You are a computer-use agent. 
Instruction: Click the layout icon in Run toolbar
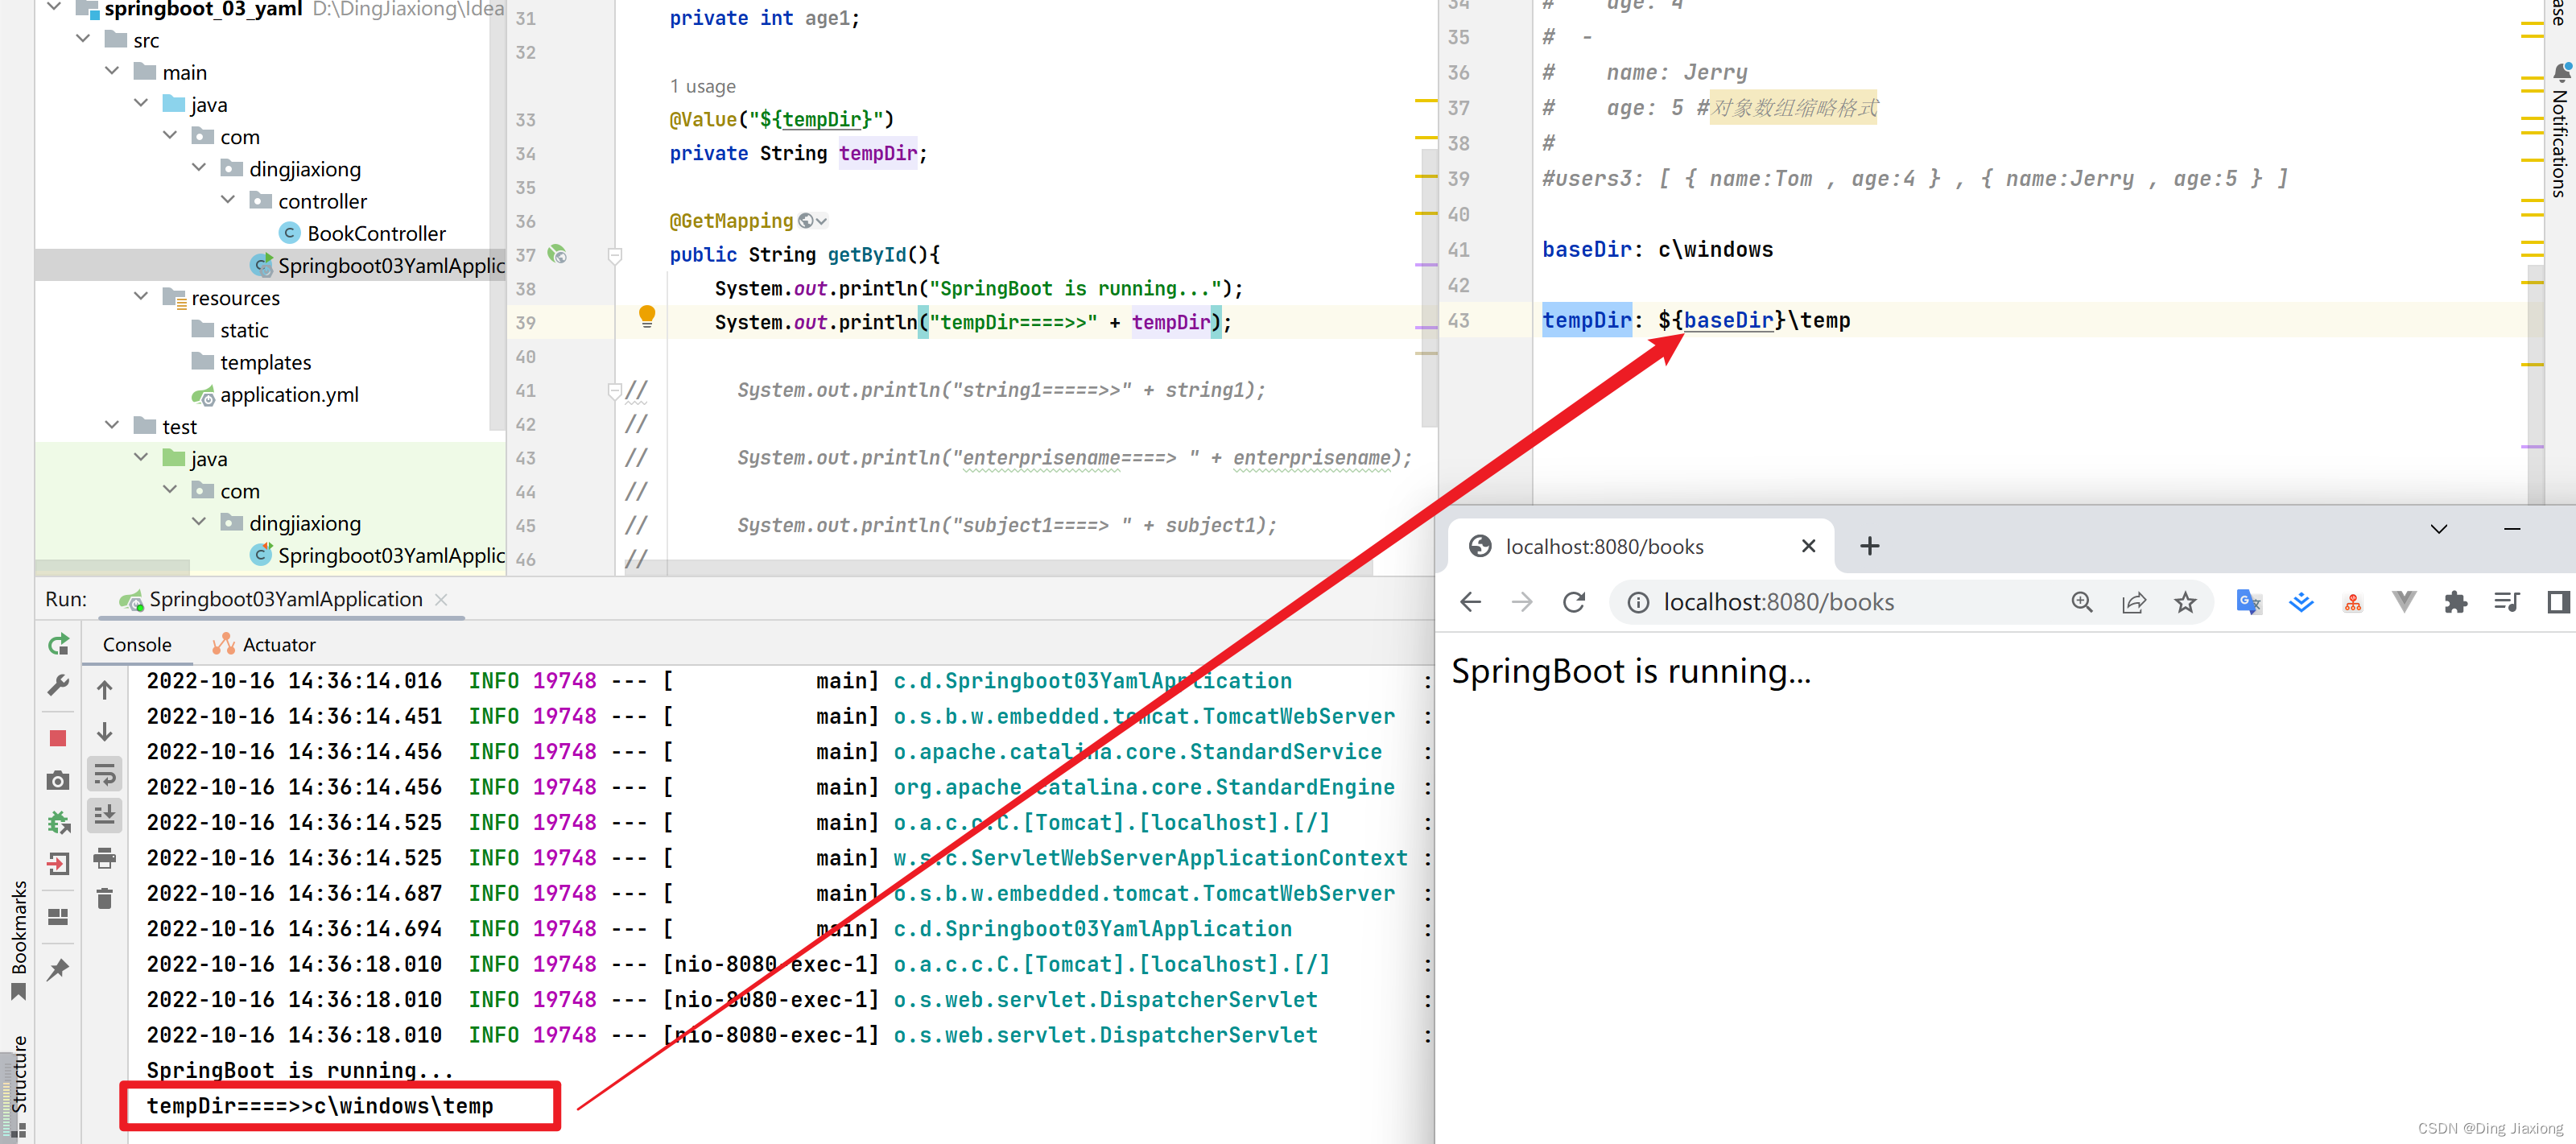pyautogui.click(x=58, y=917)
